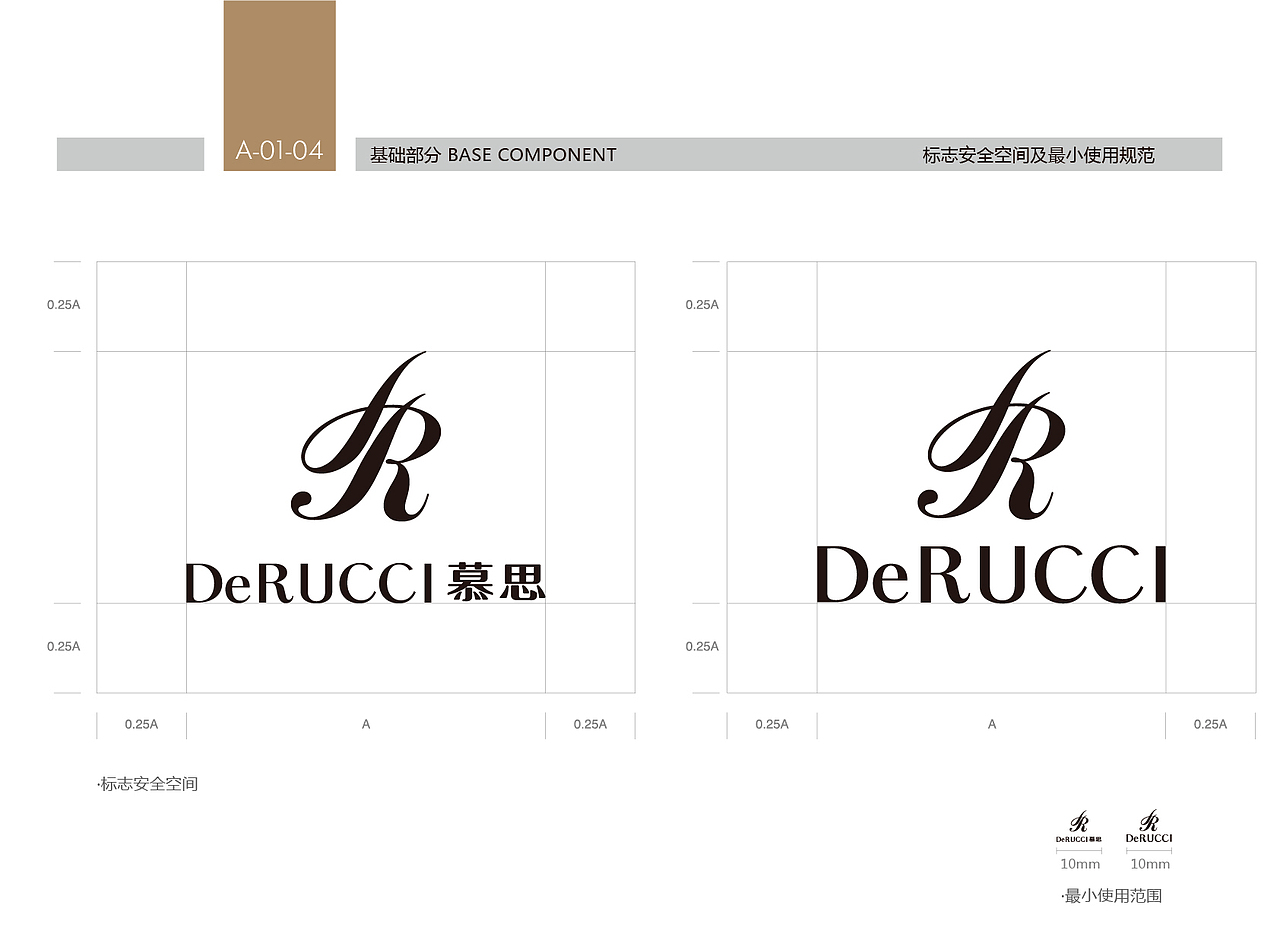Click the A width label under left diagram
1280x943 pixels.
click(366, 724)
